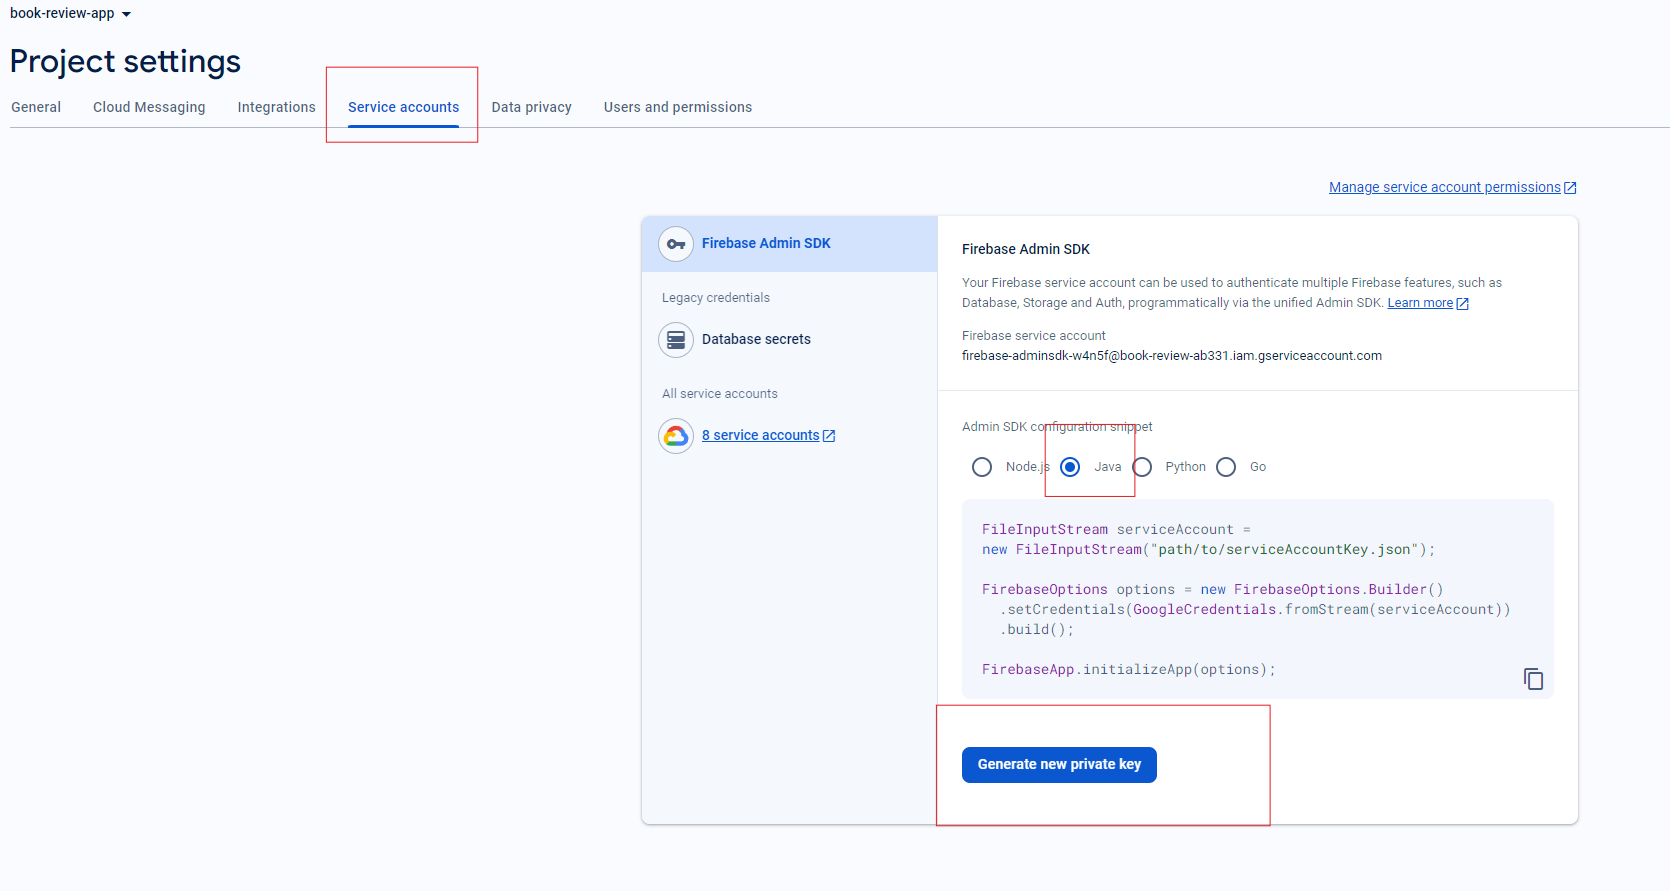Click external-link icon beside 8 service accounts

(x=829, y=436)
